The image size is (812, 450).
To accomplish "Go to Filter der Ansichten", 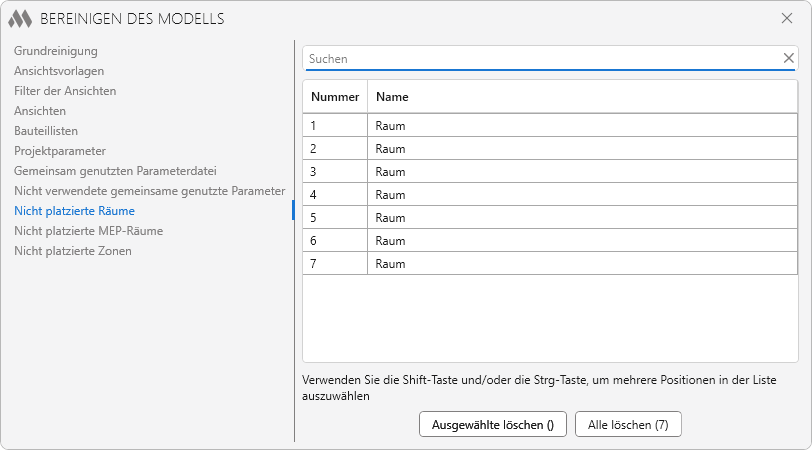I will pyautogui.click(x=65, y=91).
